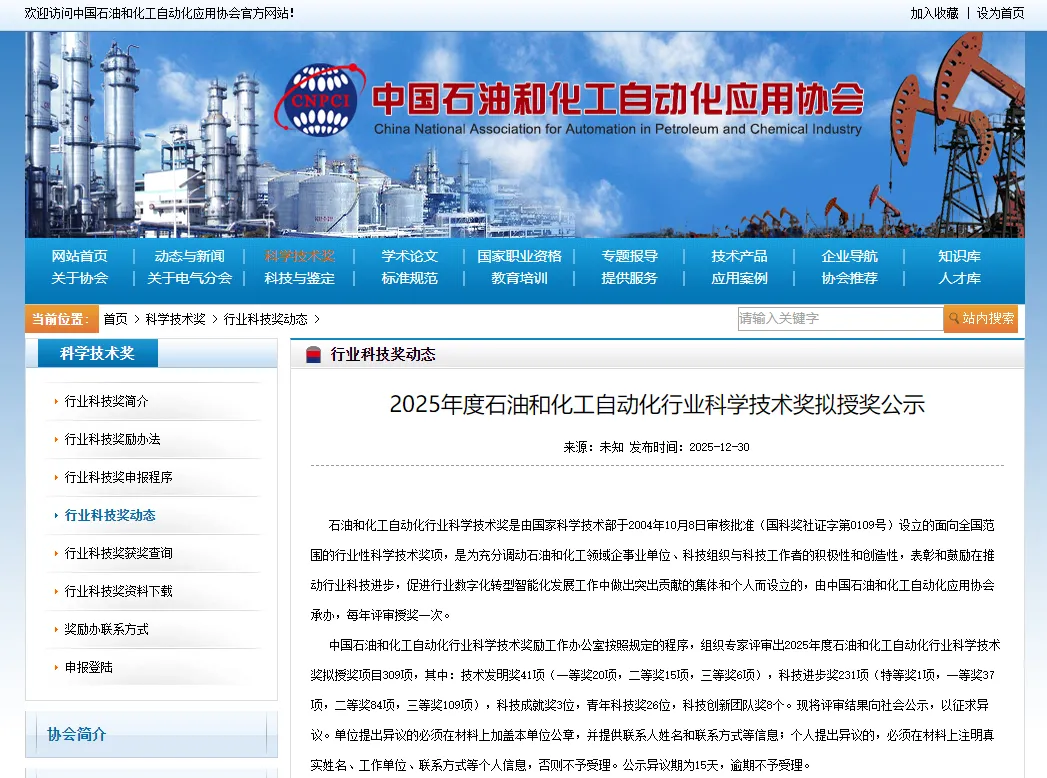This screenshot has width=1047, height=778.
Task: Click the 协会简介 panel heading
Action: coord(77,735)
